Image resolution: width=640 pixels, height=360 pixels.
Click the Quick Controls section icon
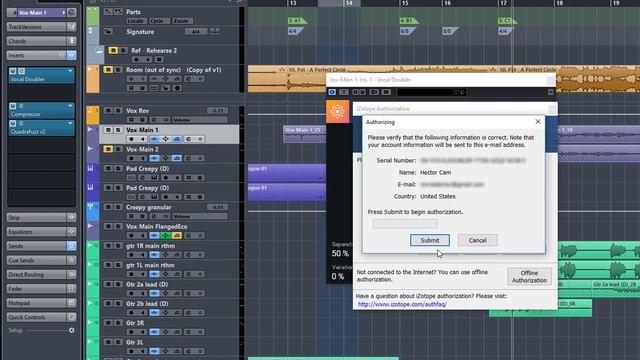pyautogui.click(x=71, y=317)
